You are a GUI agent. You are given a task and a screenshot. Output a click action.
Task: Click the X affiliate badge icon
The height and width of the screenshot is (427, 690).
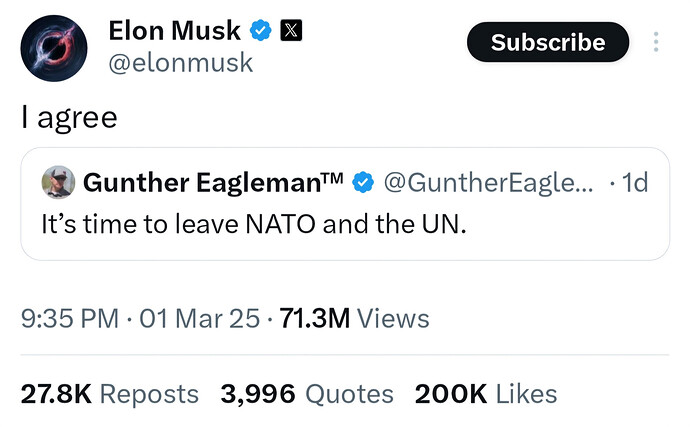(290, 32)
